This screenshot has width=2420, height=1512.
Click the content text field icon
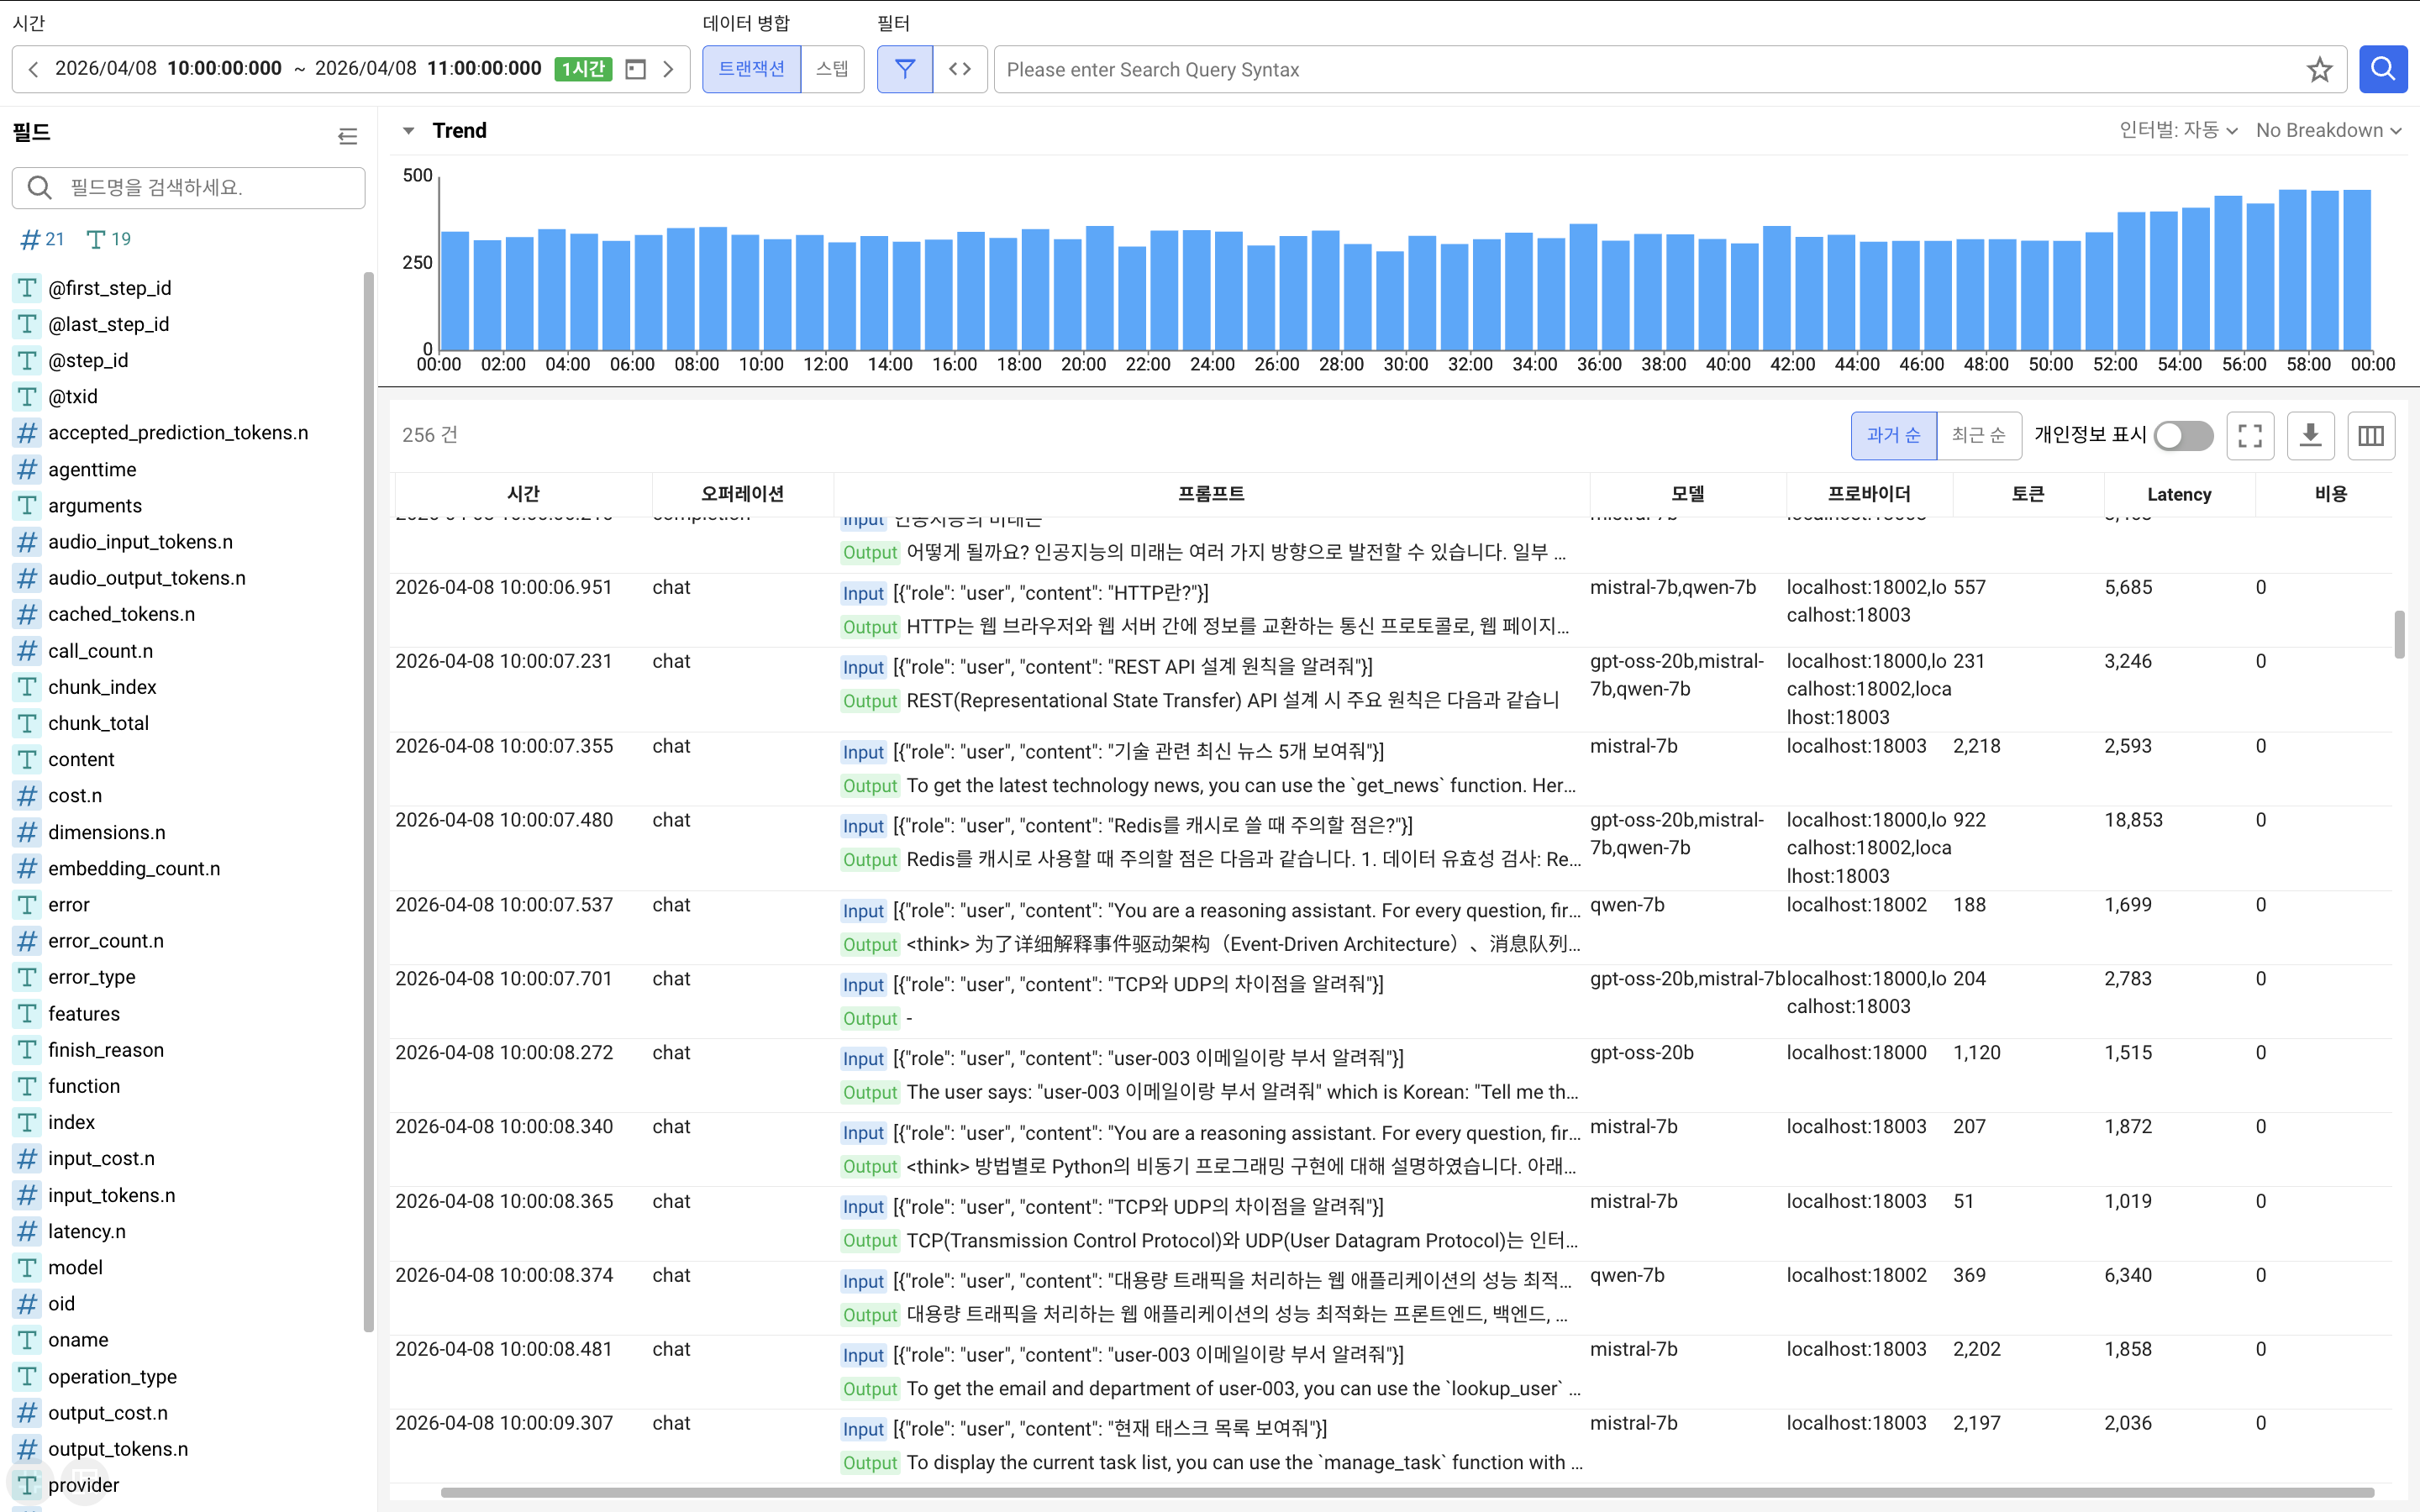[x=27, y=760]
